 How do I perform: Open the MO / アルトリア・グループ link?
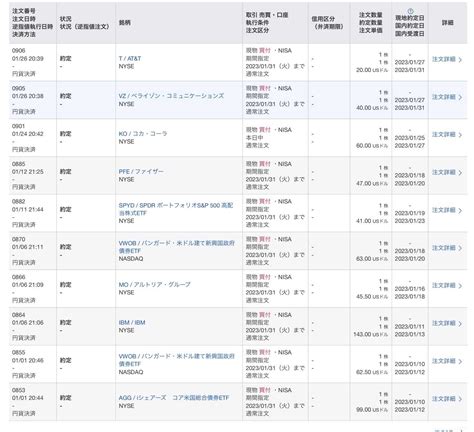point(154,285)
